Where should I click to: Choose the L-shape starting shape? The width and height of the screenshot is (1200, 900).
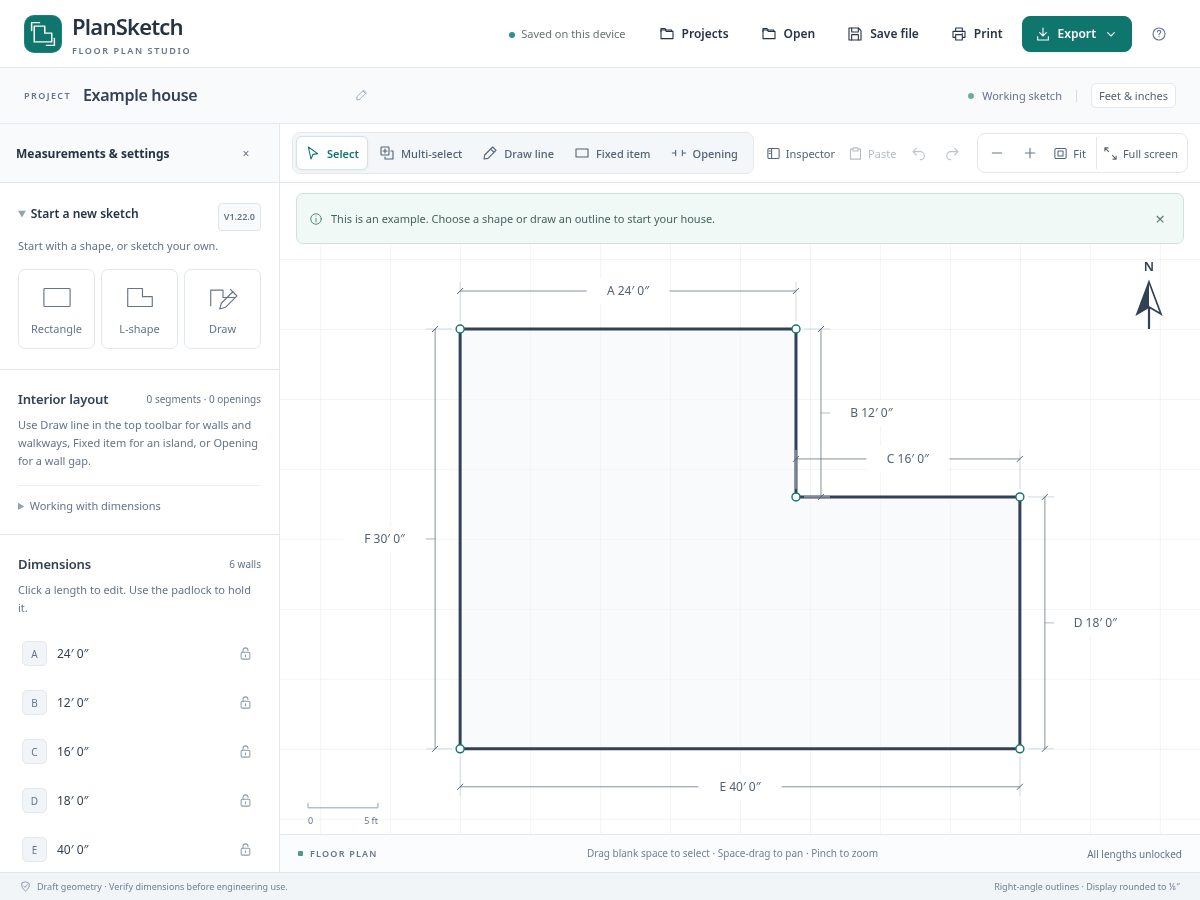pyautogui.click(x=139, y=309)
